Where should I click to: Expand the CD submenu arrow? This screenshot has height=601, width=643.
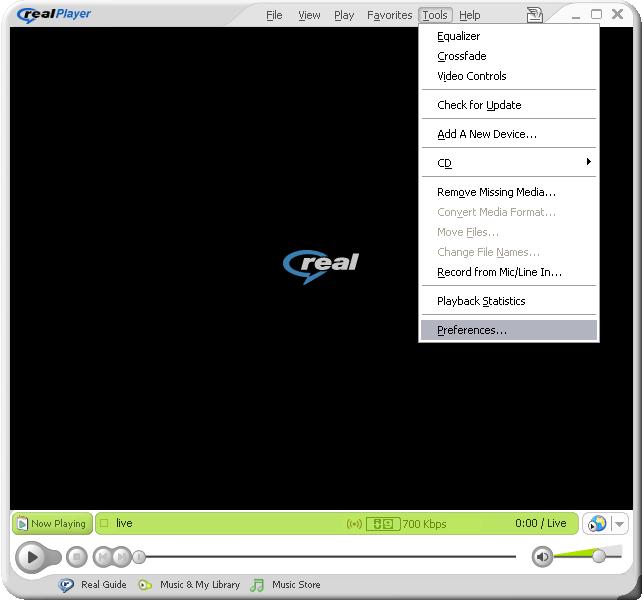coord(588,162)
